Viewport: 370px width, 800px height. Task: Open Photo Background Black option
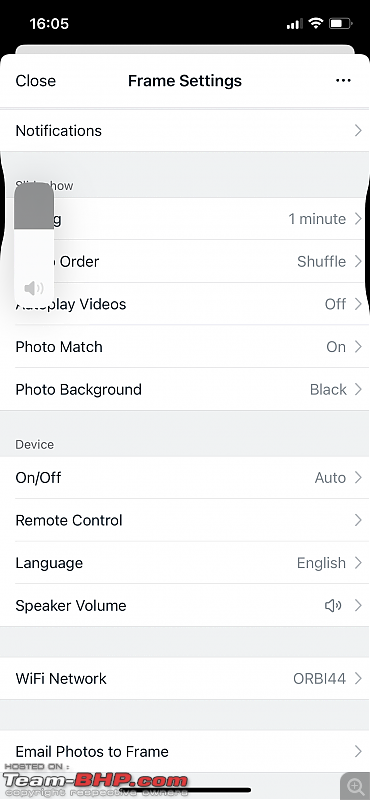[x=185, y=390]
